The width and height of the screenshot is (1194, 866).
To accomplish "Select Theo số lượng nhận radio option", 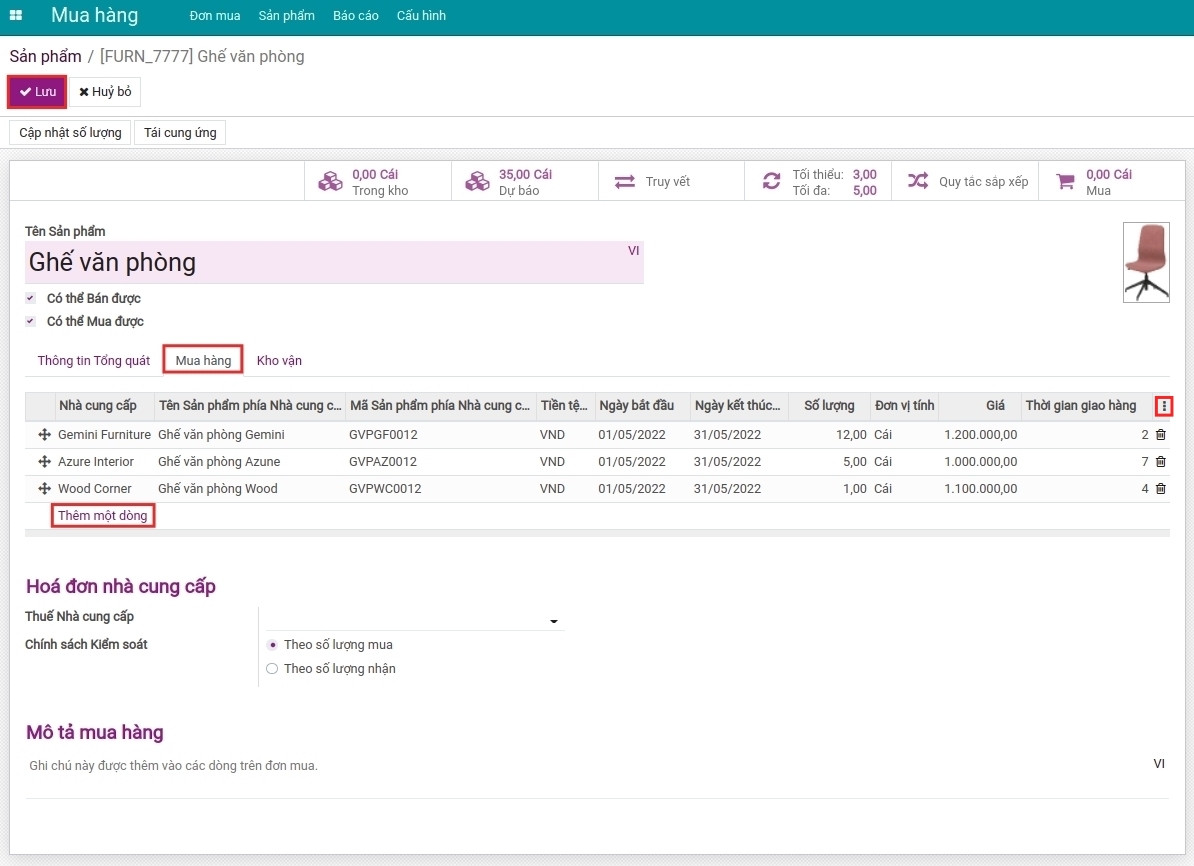I will pyautogui.click(x=272, y=669).
